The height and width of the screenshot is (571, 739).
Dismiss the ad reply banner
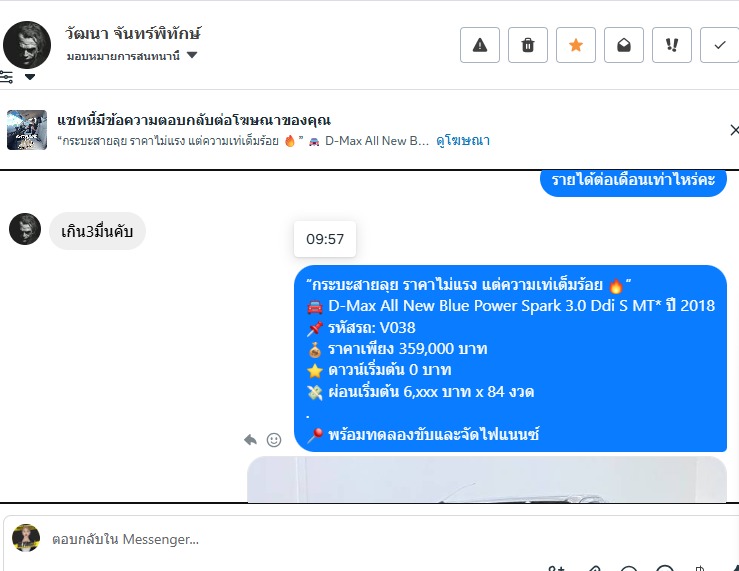[x=734, y=130]
